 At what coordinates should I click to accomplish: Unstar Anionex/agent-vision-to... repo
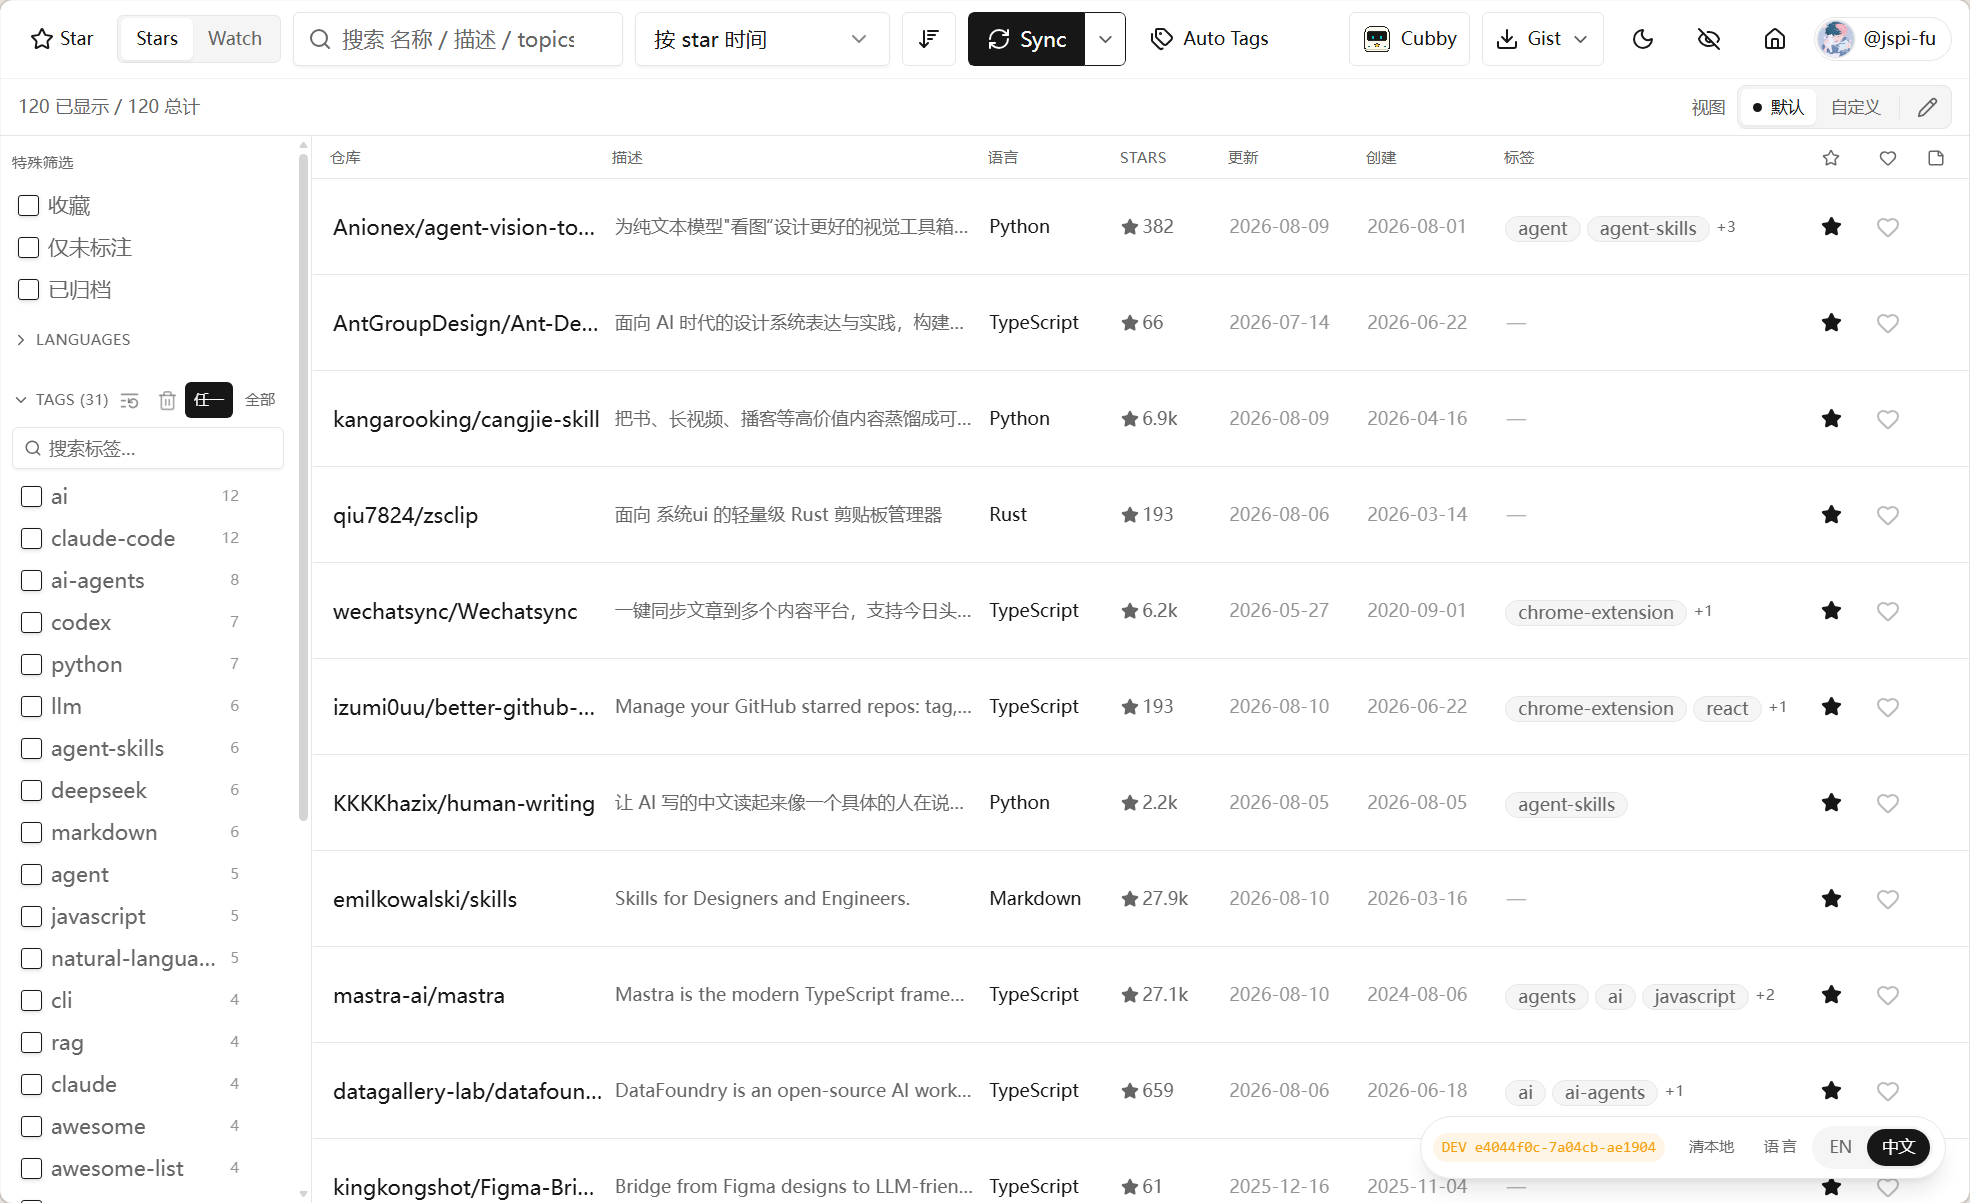point(1831,227)
